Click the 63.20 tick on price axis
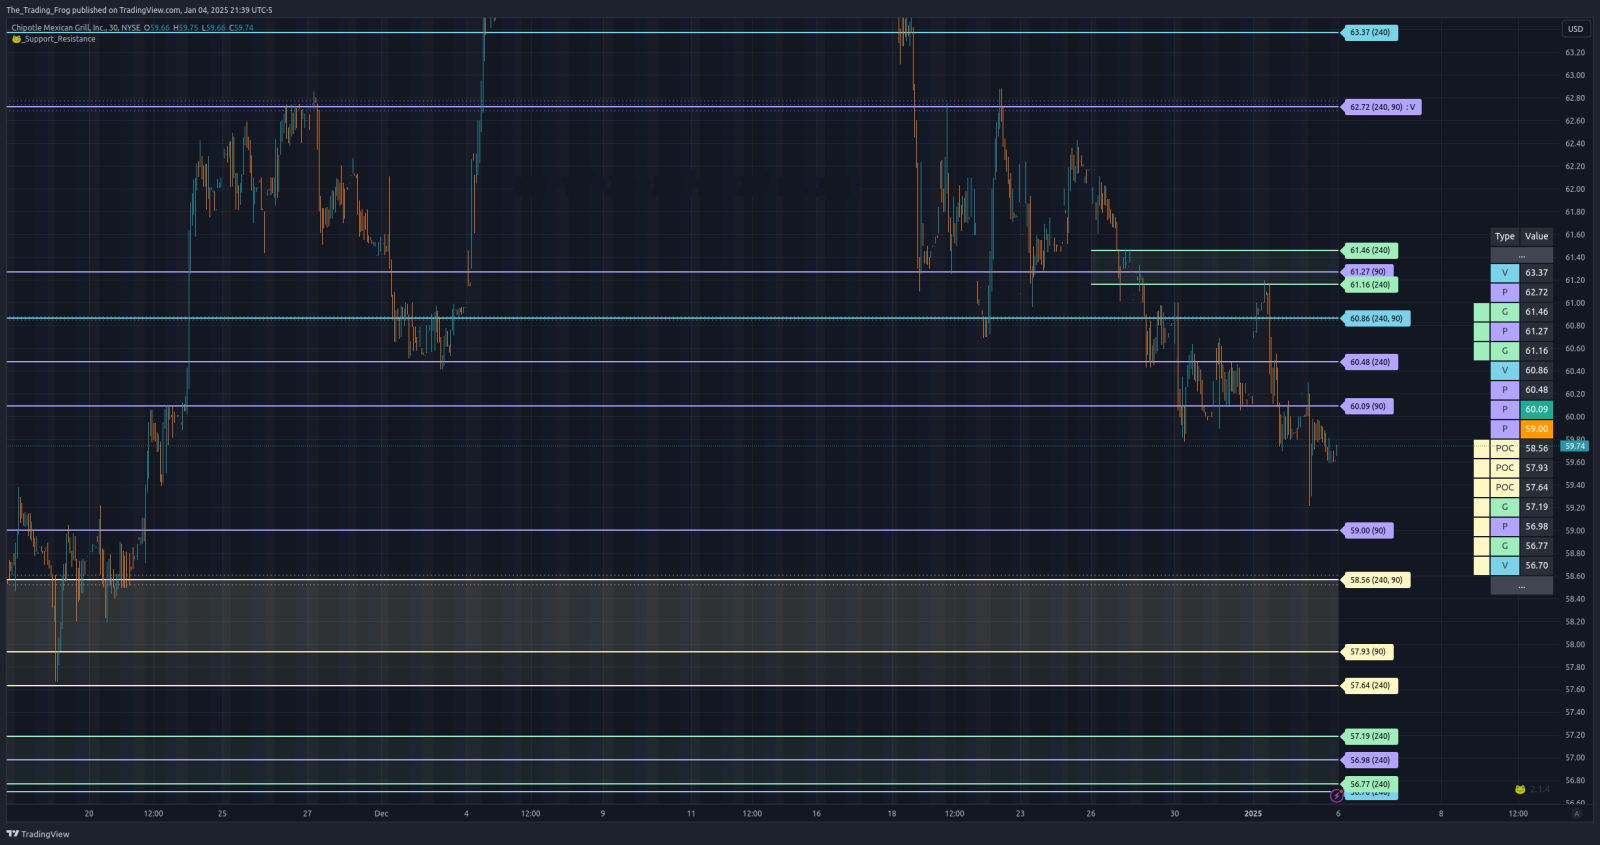This screenshot has width=1600, height=845. [1575, 52]
